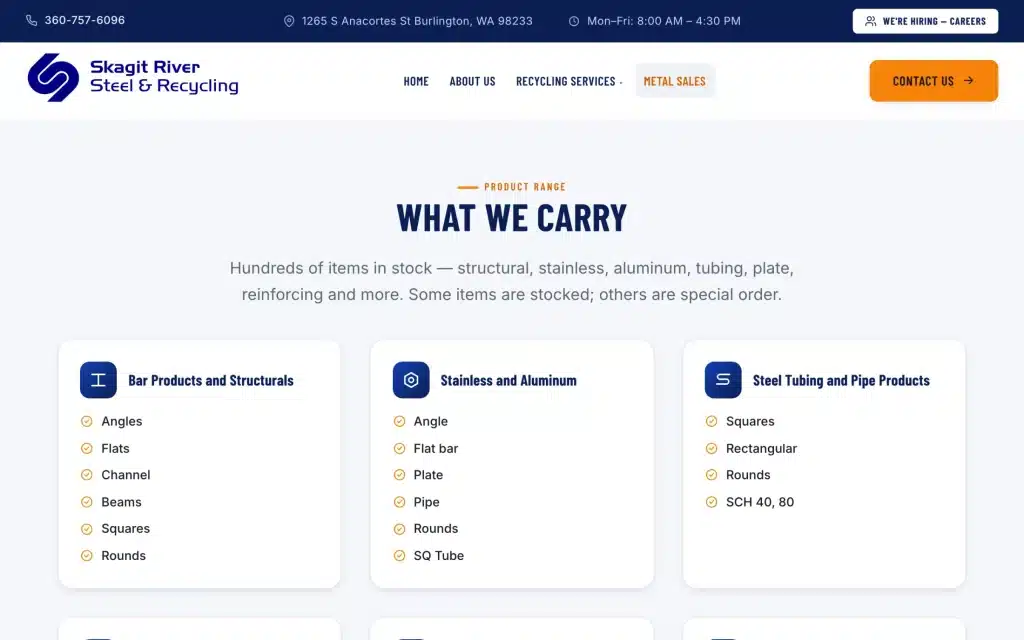1024x640 pixels.
Task: Click the Plate list item
Action: tap(428, 475)
